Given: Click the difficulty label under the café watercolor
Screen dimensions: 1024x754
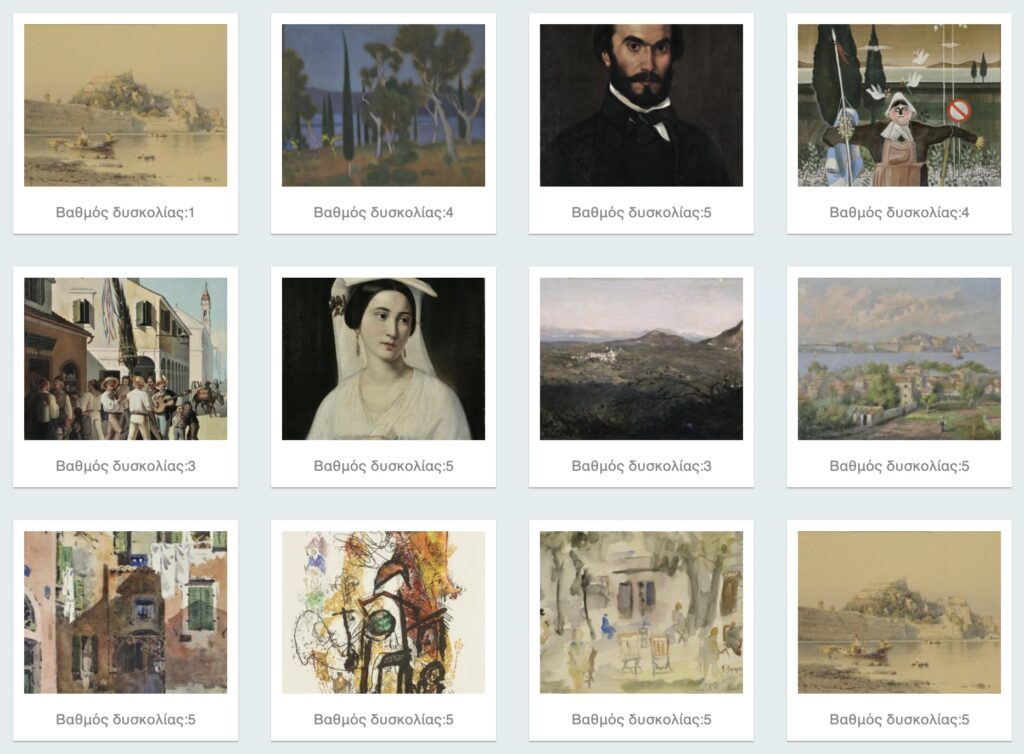Looking at the screenshot, I should pyautogui.click(x=641, y=719).
